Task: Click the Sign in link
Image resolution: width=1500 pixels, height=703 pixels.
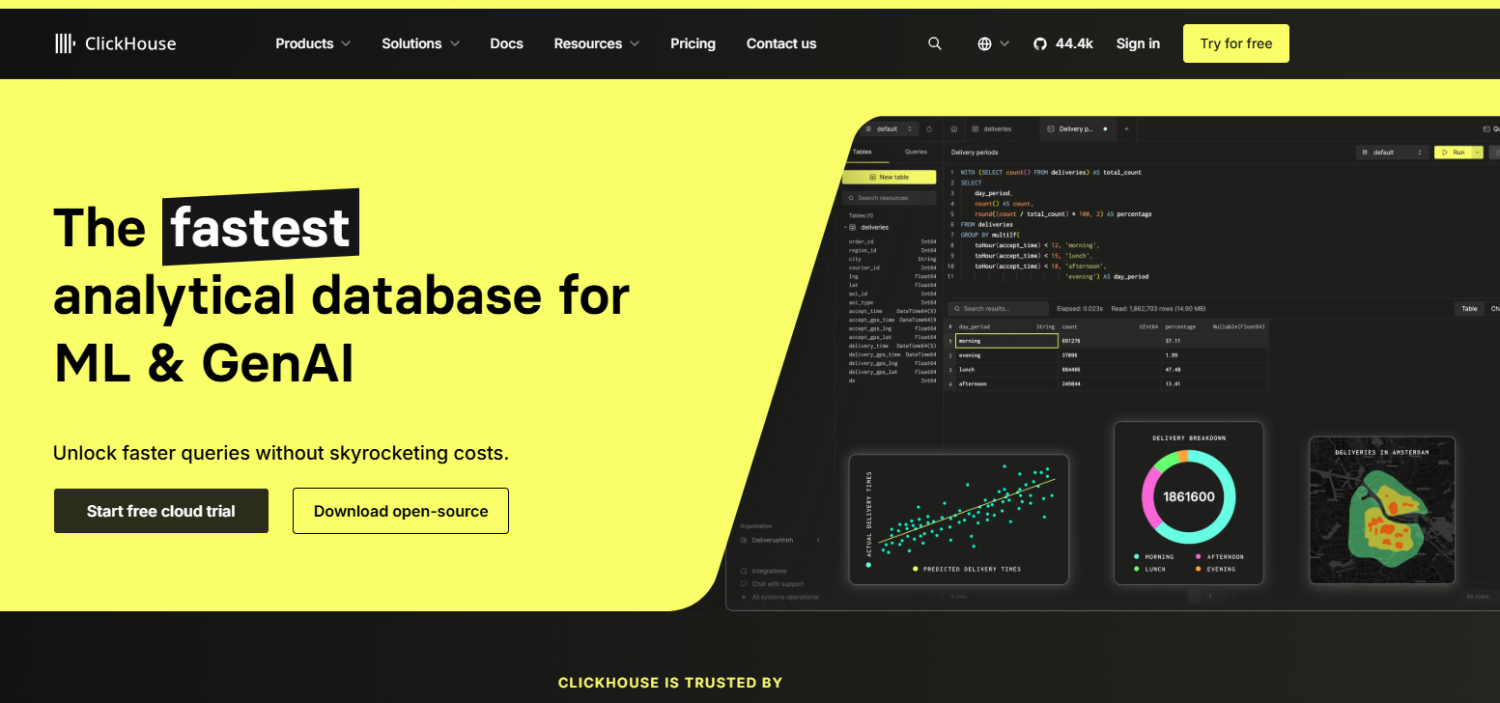Action: [x=1137, y=43]
